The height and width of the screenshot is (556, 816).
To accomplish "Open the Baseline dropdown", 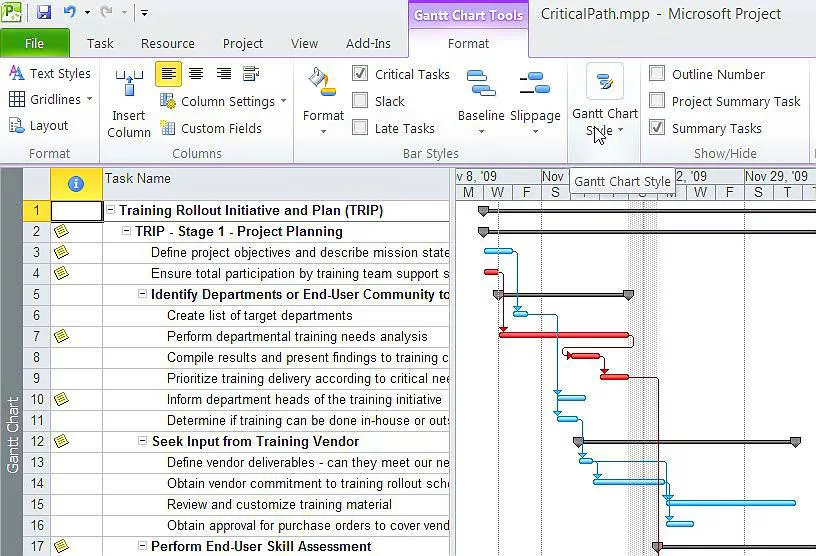I will pos(481,101).
